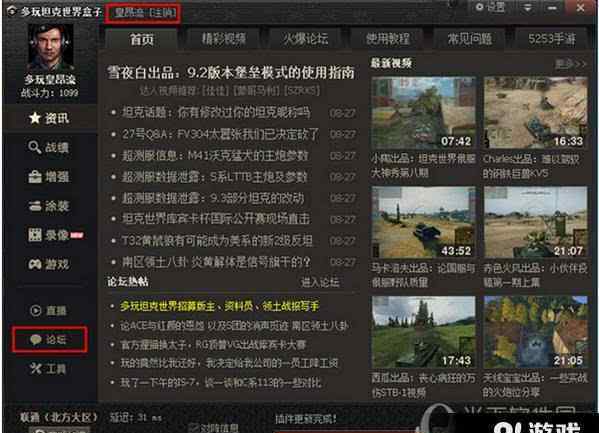Open news item 南区领土八卦 炎黄解体
Screen dimensions: 599x433
click(x=216, y=262)
